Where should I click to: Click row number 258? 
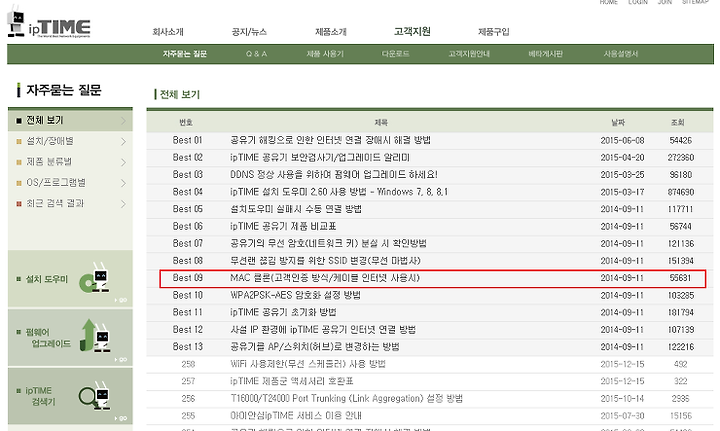188,364
